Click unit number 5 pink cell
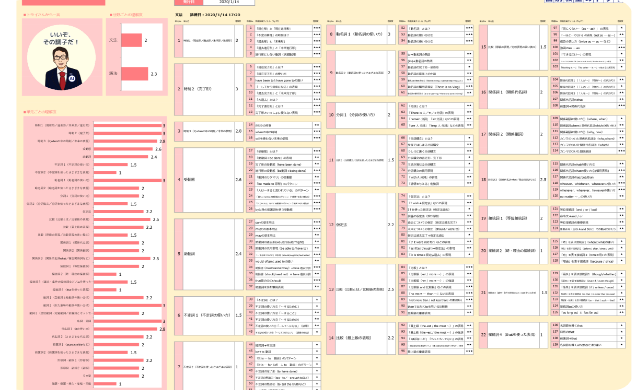 (x=179, y=254)
